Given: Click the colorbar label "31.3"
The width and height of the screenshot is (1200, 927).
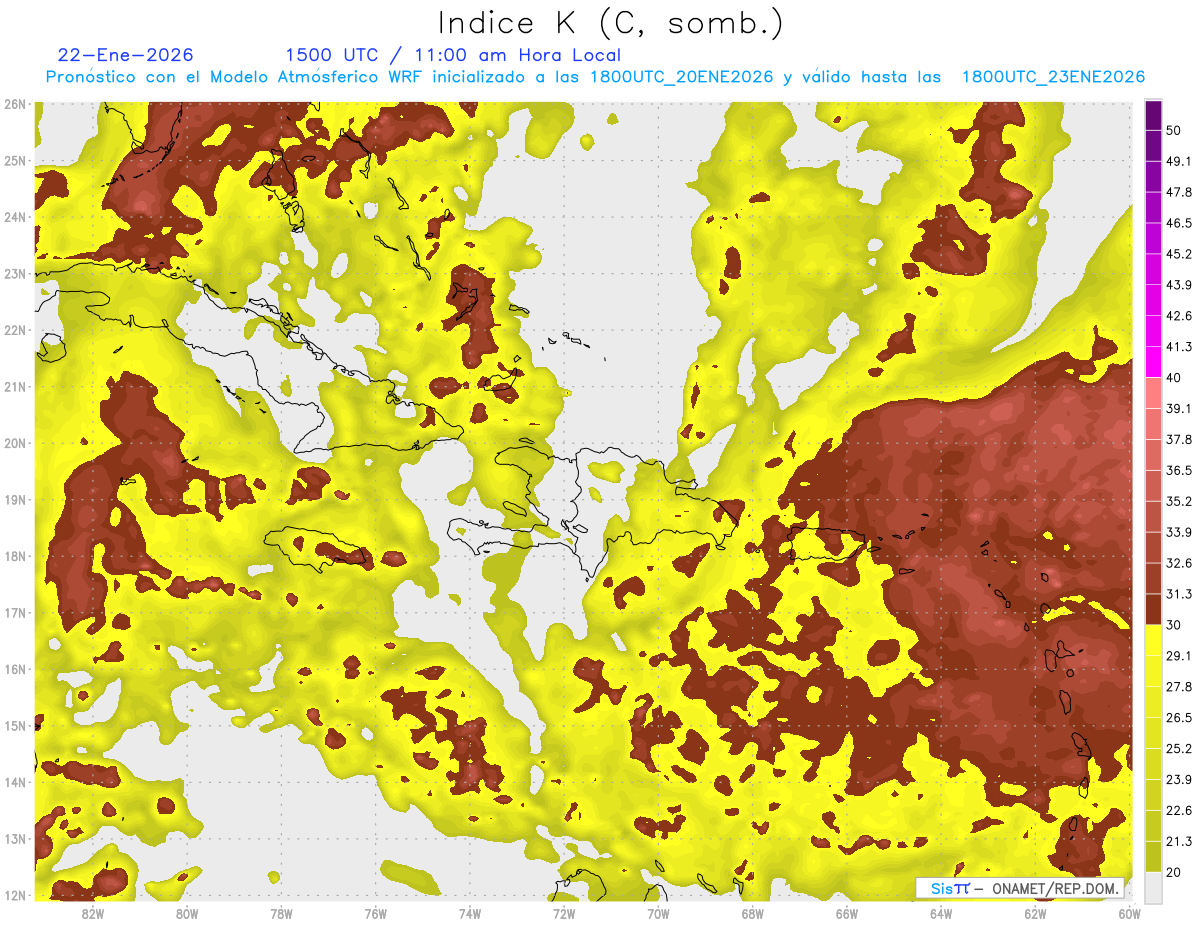Looking at the screenshot, I should click(1178, 594).
